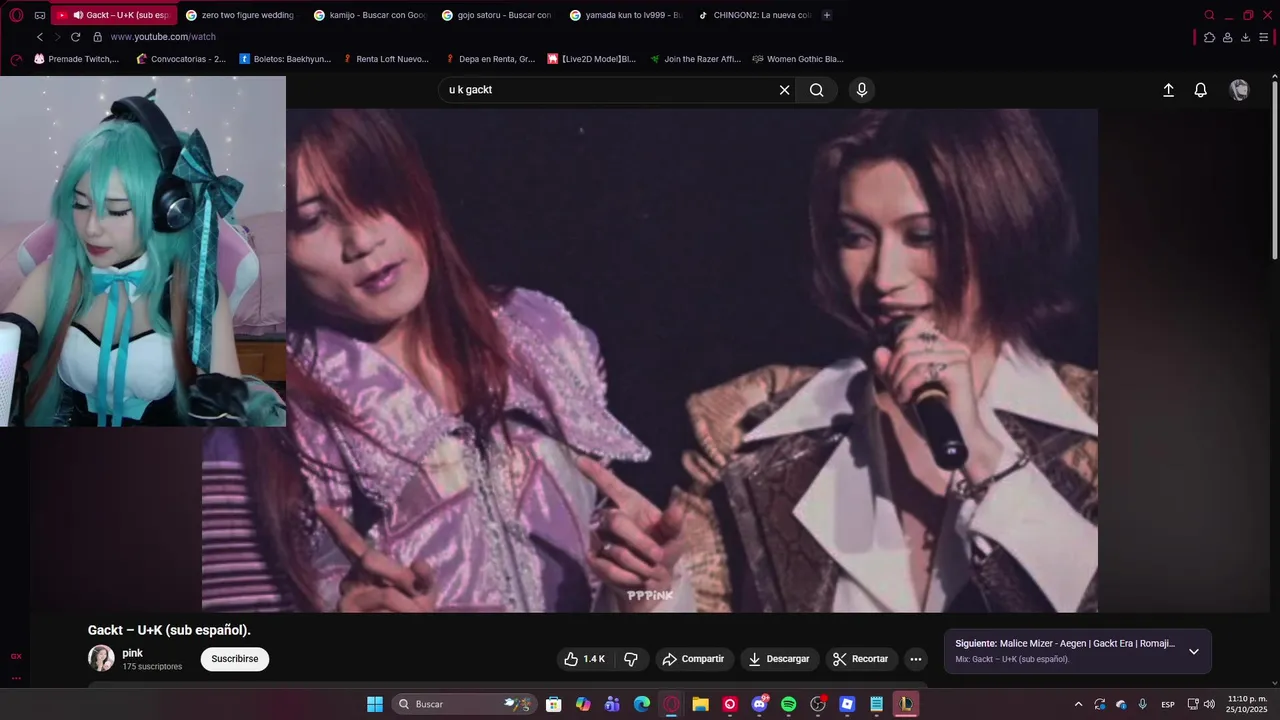The width and height of the screenshot is (1280, 720).
Task: Subscribe to the pink channel
Action: pos(235,659)
